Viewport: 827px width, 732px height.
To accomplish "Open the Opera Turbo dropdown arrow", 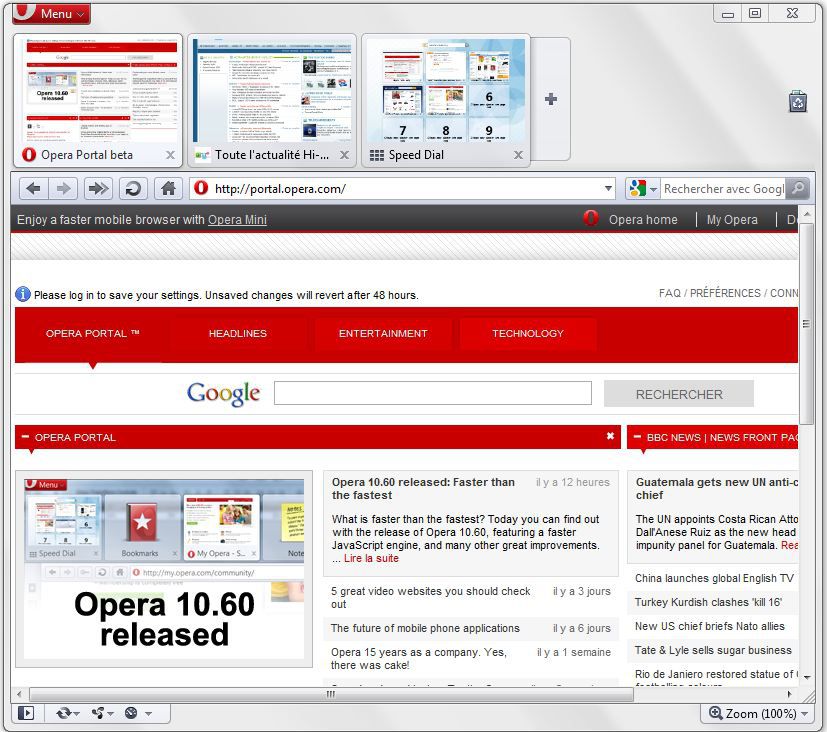I will 148,714.
